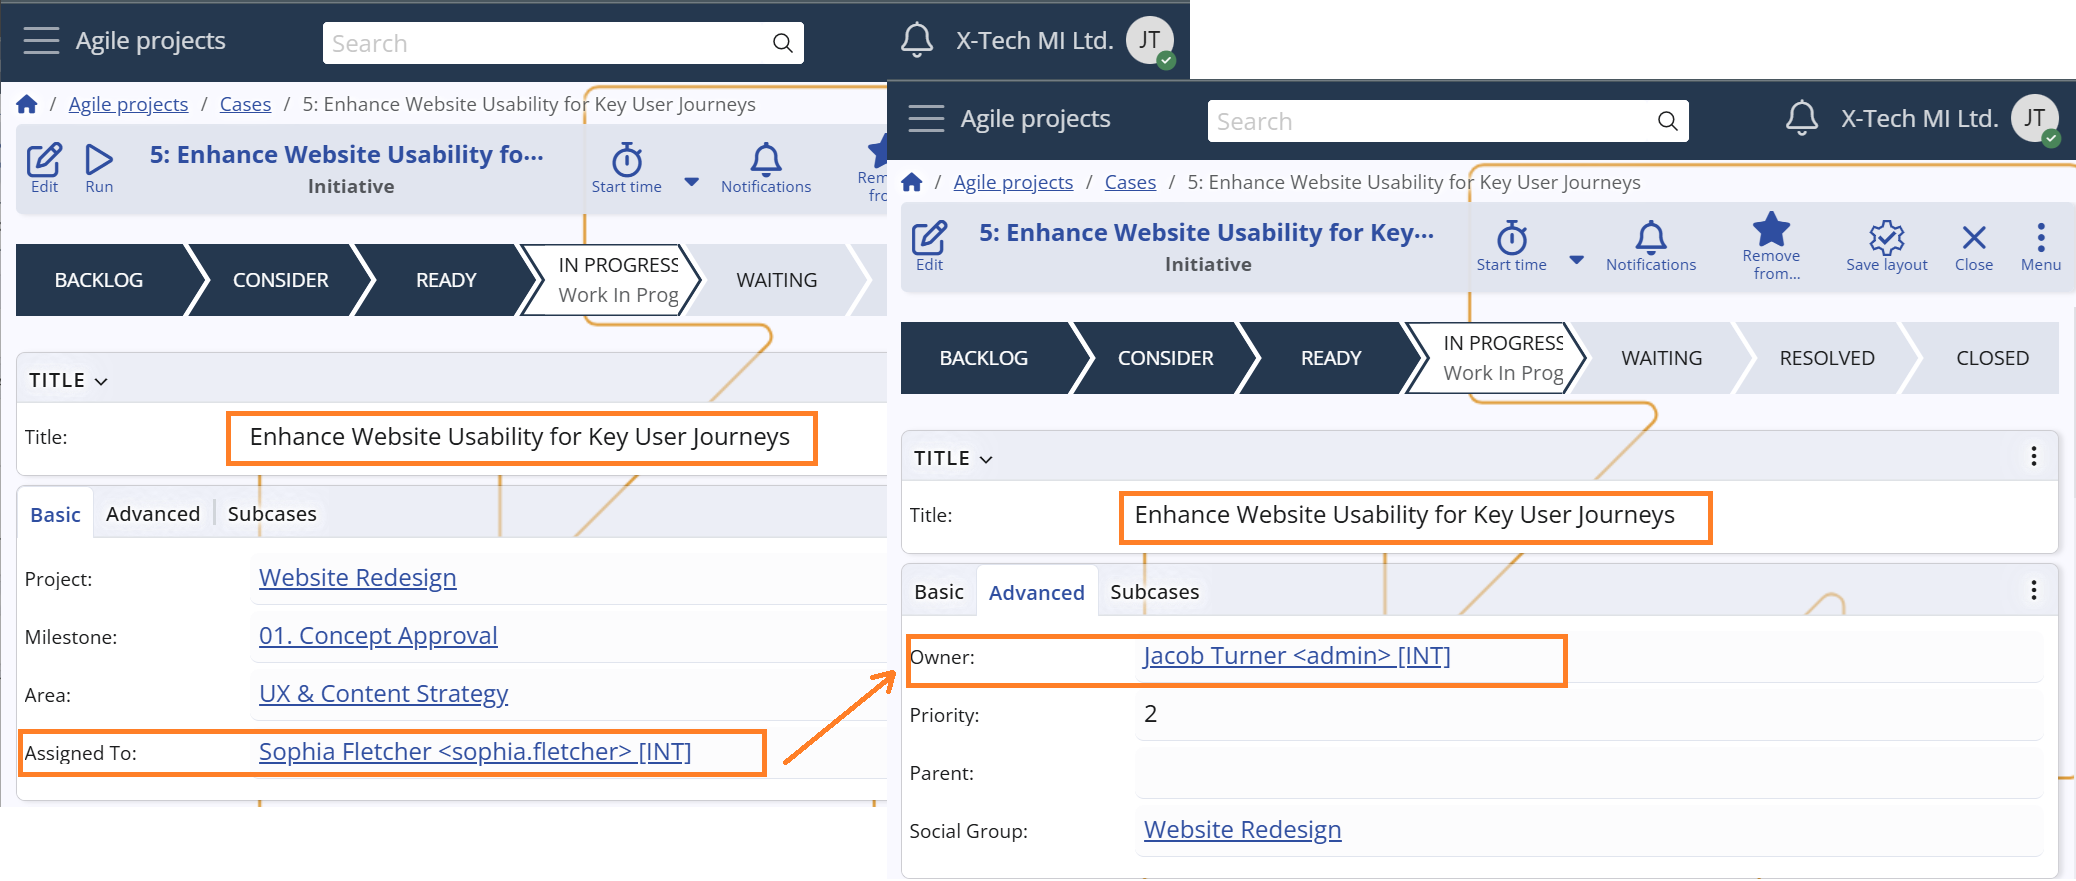2076x881 pixels.
Task: Open the Website Redesign project link
Action: pyautogui.click(x=357, y=578)
